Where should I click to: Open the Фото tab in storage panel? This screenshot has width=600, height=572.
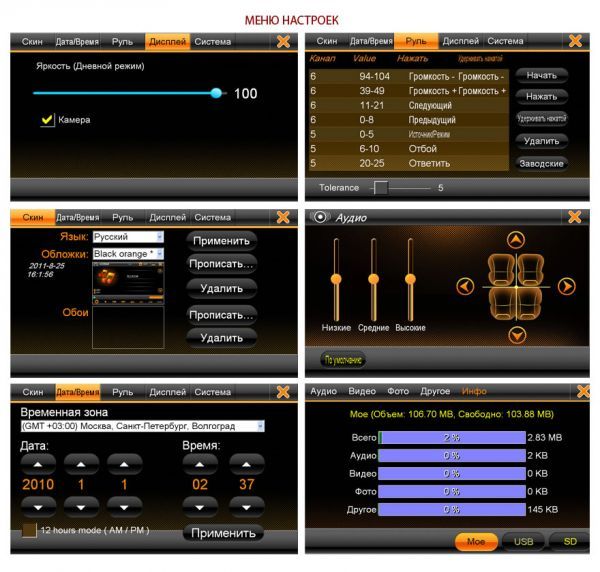[398, 391]
